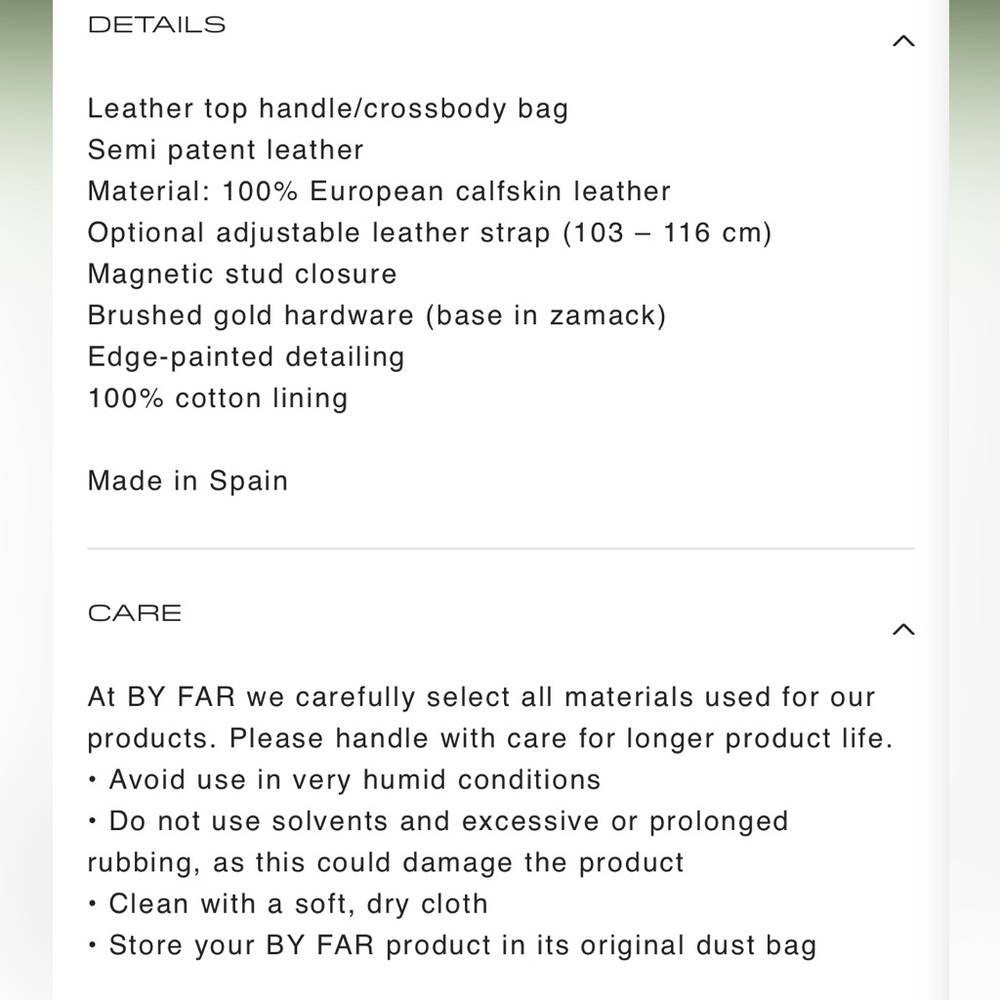This screenshot has height=1000, width=1000.
Task: Collapse the Details section chevron
Action: [903, 41]
